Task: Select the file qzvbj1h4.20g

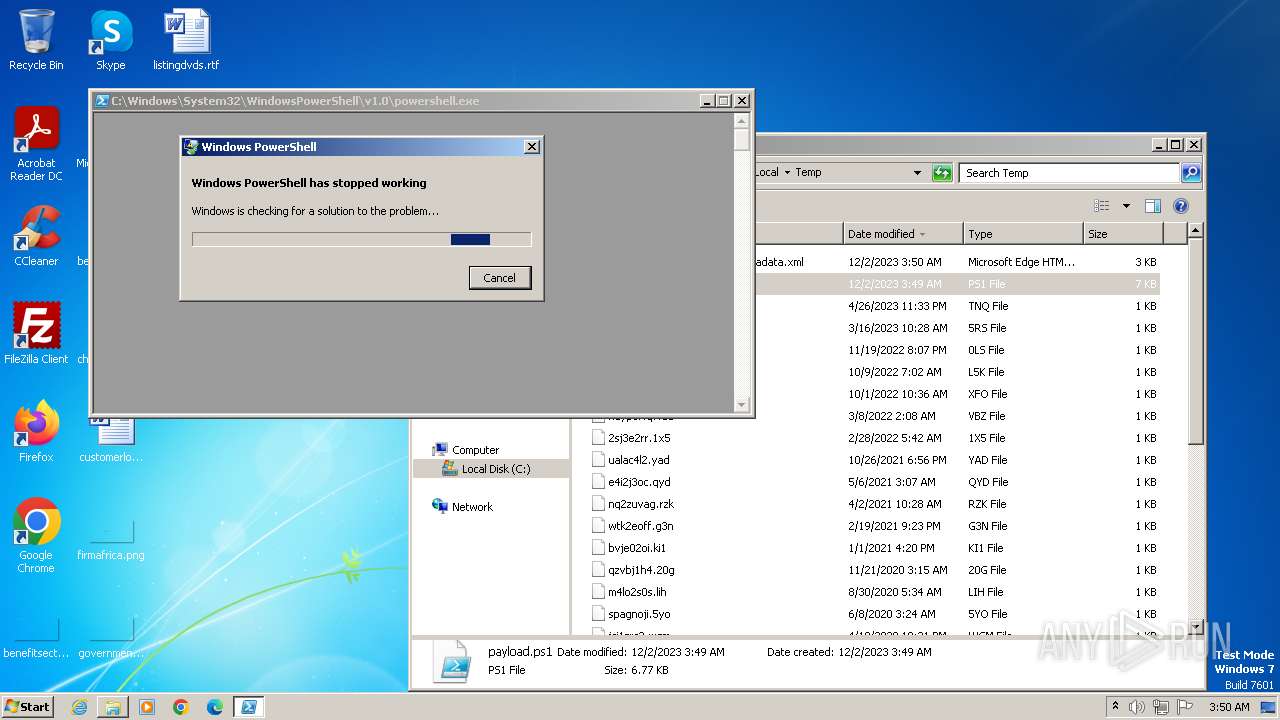Action: (x=641, y=570)
